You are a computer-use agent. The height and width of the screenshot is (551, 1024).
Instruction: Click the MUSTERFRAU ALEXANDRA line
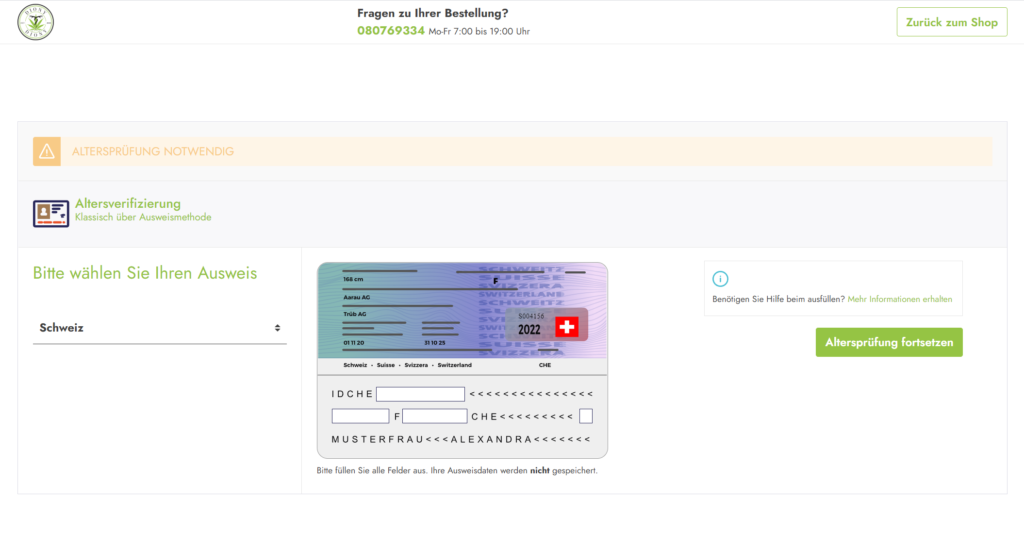461,439
